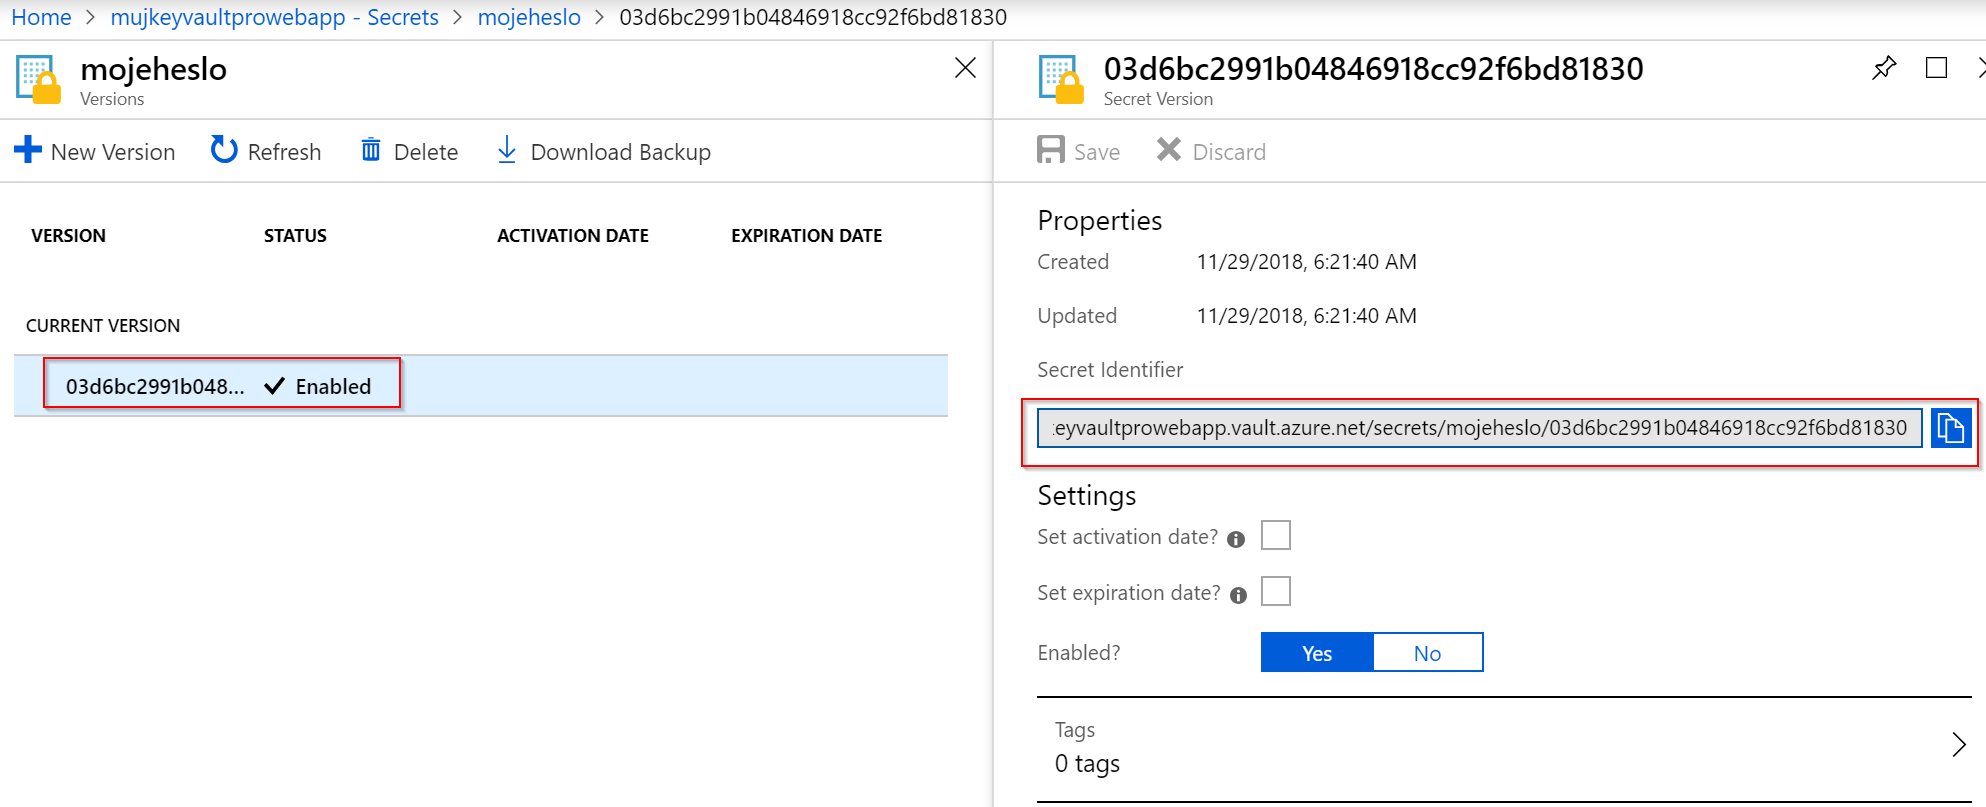Click the Discard X icon
This screenshot has height=807, width=1986.
[x=1168, y=150]
